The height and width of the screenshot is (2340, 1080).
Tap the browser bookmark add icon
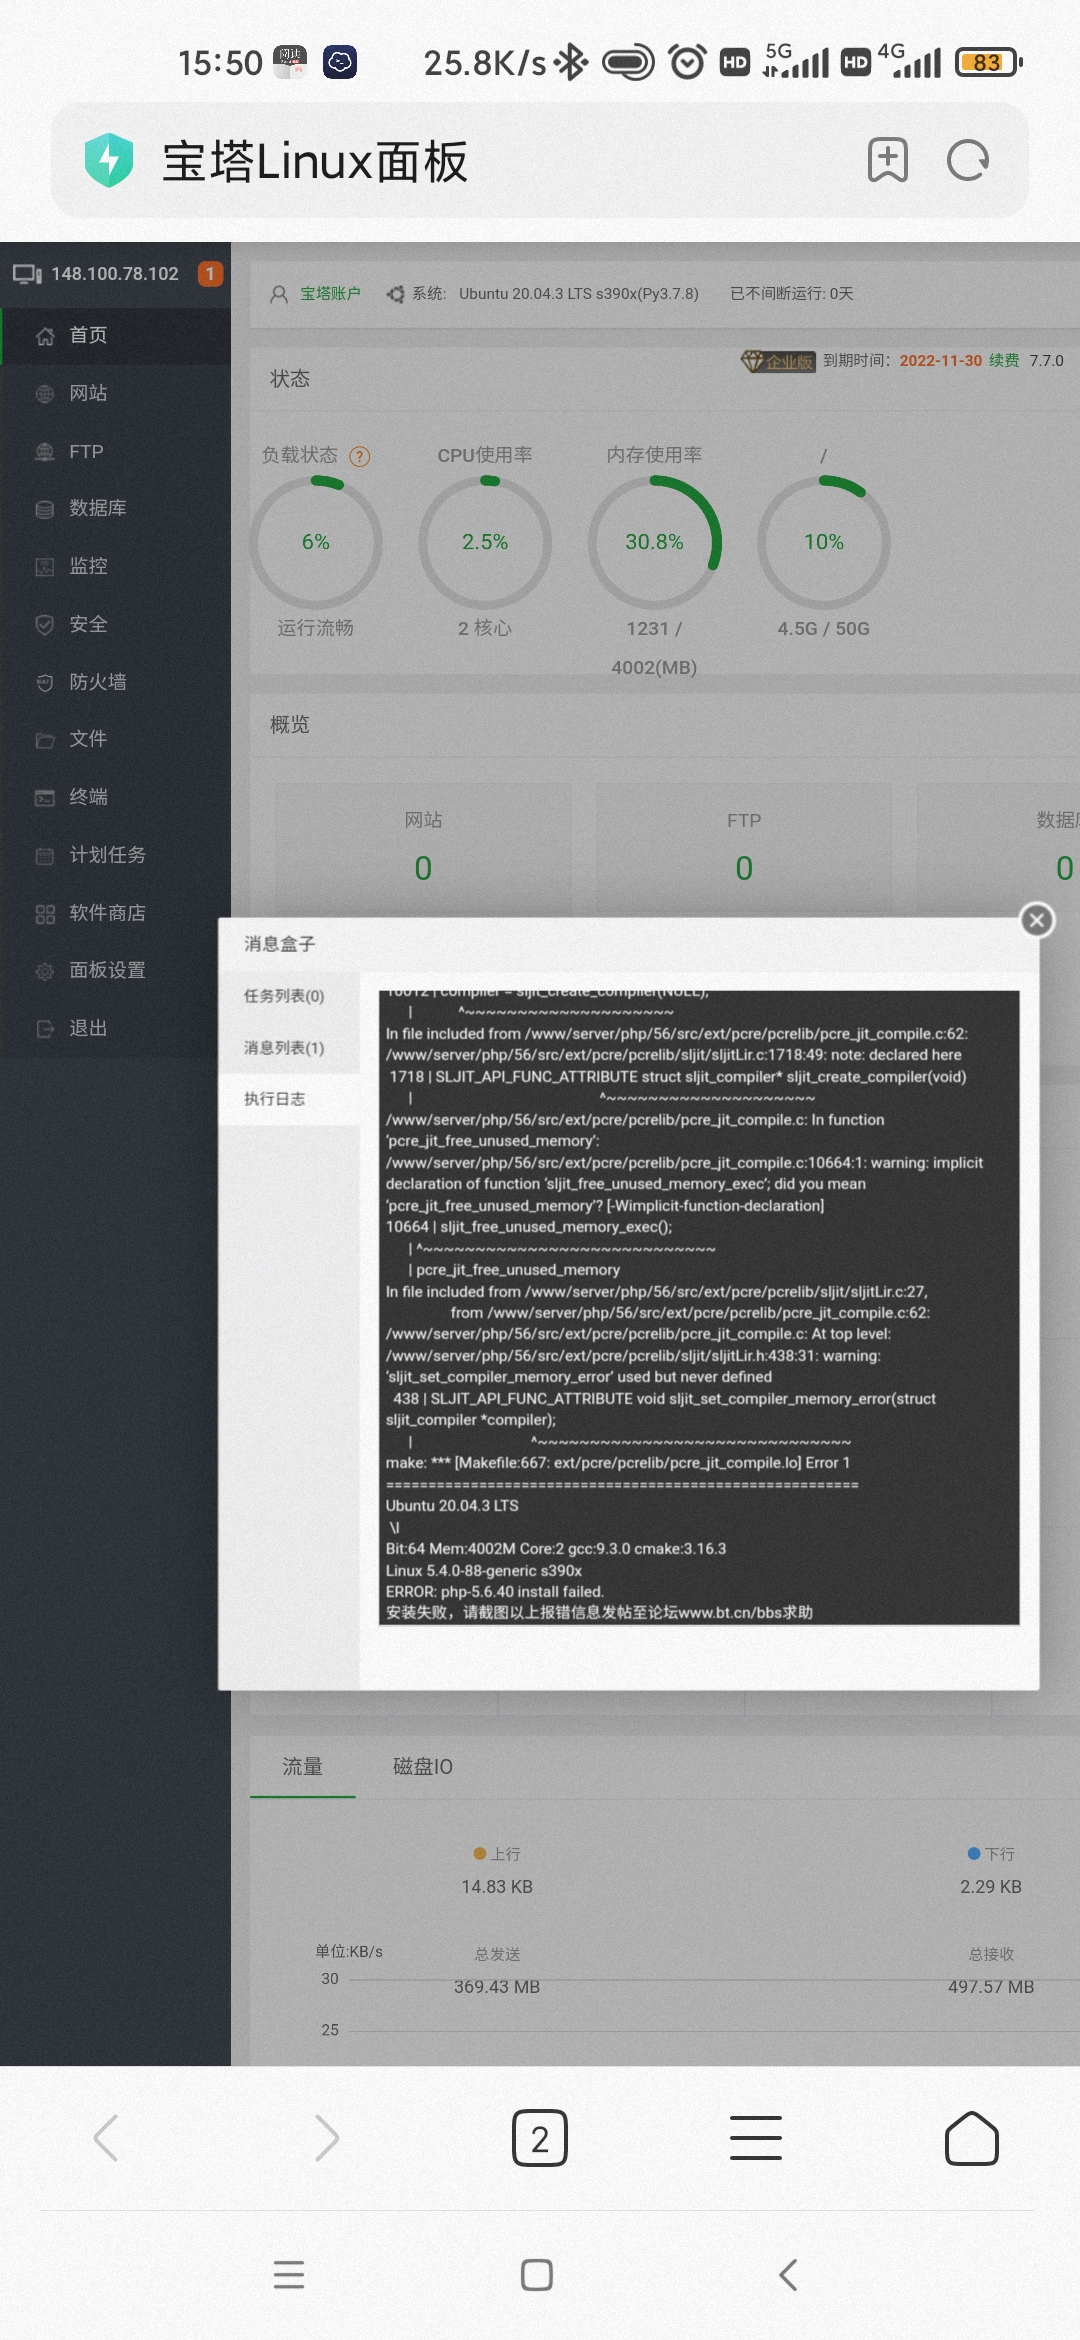click(x=887, y=160)
